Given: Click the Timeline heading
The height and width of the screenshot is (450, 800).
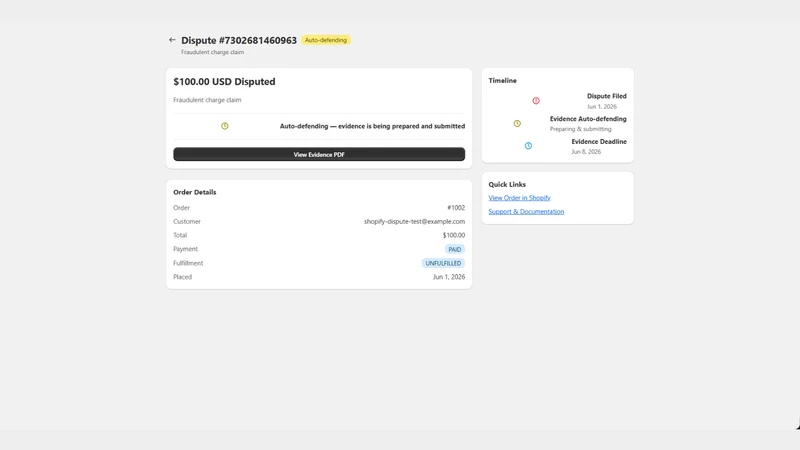Looking at the screenshot, I should (x=502, y=80).
